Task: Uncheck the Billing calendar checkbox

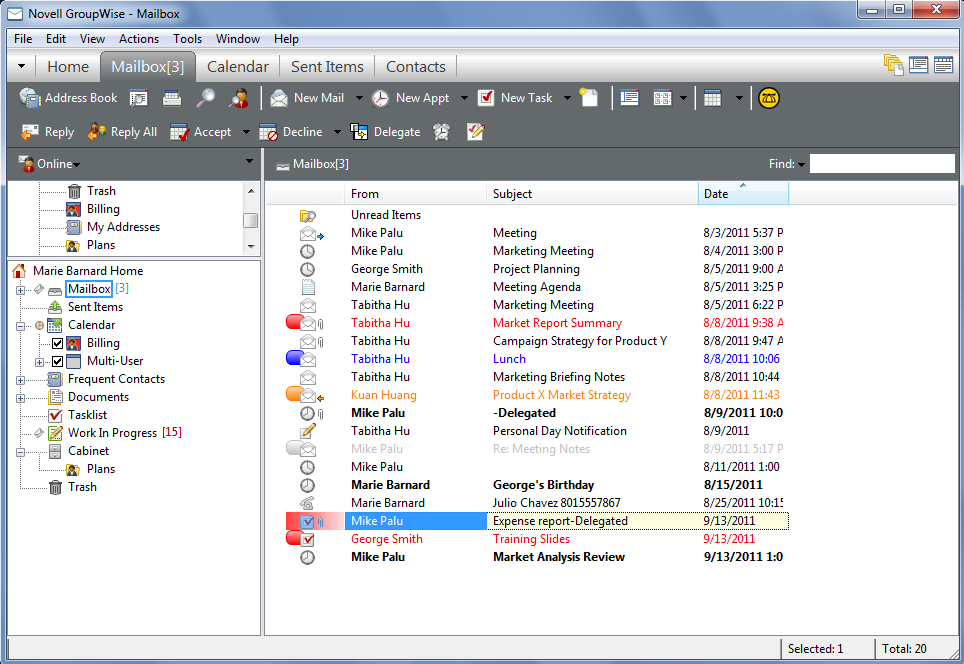Action: click(x=57, y=343)
